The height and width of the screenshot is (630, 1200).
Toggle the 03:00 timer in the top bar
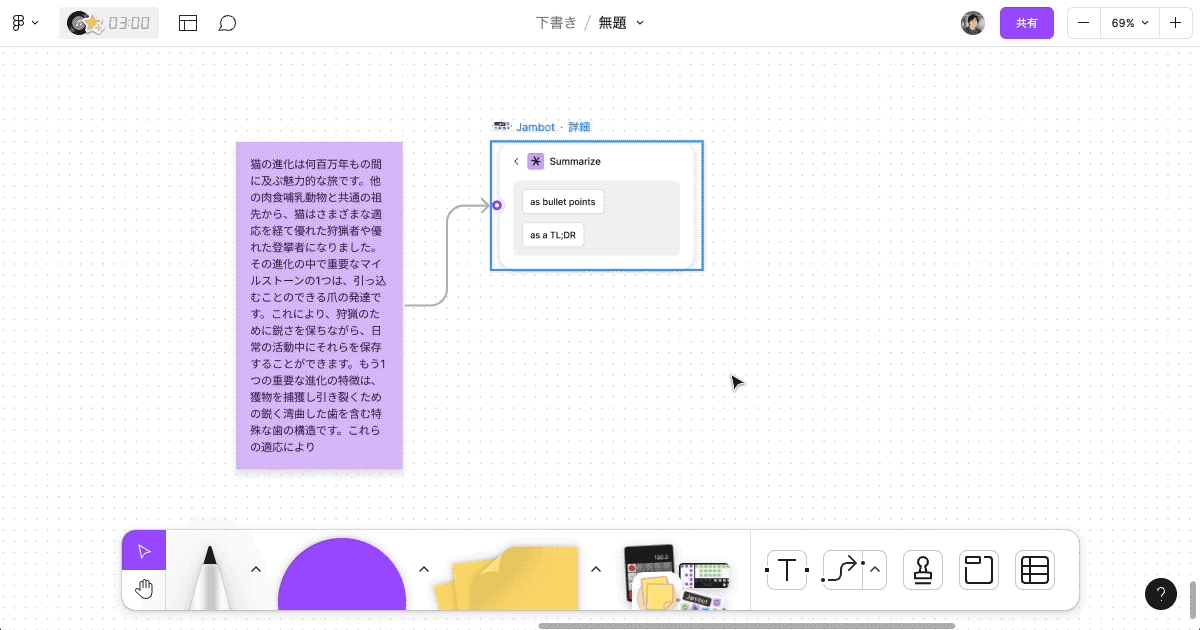(108, 22)
